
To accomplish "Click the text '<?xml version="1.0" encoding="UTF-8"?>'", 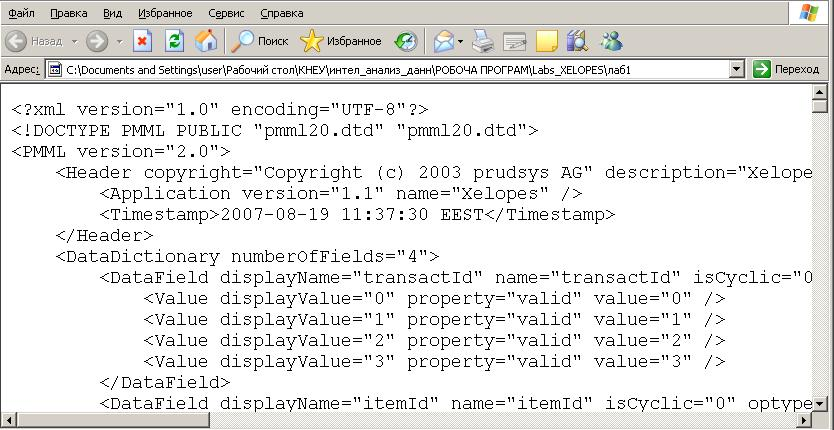I will coord(220,110).
